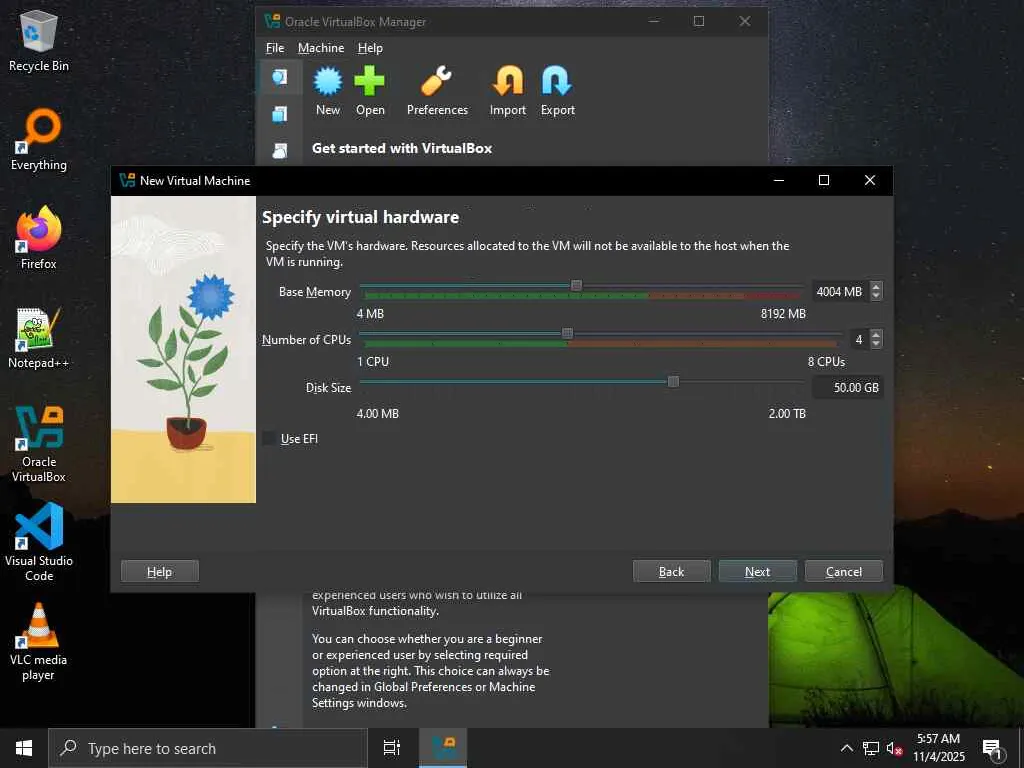The height and width of the screenshot is (768, 1024).
Task: Click the Base Memory 4004 MB field
Action: coord(840,291)
